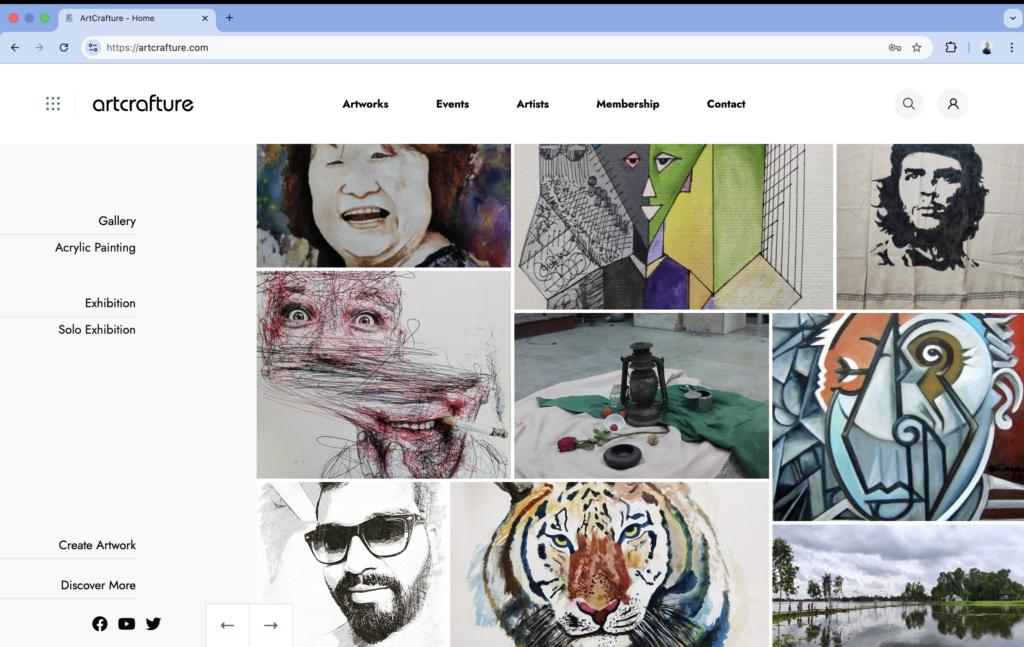Open the Artworks menu

point(365,104)
